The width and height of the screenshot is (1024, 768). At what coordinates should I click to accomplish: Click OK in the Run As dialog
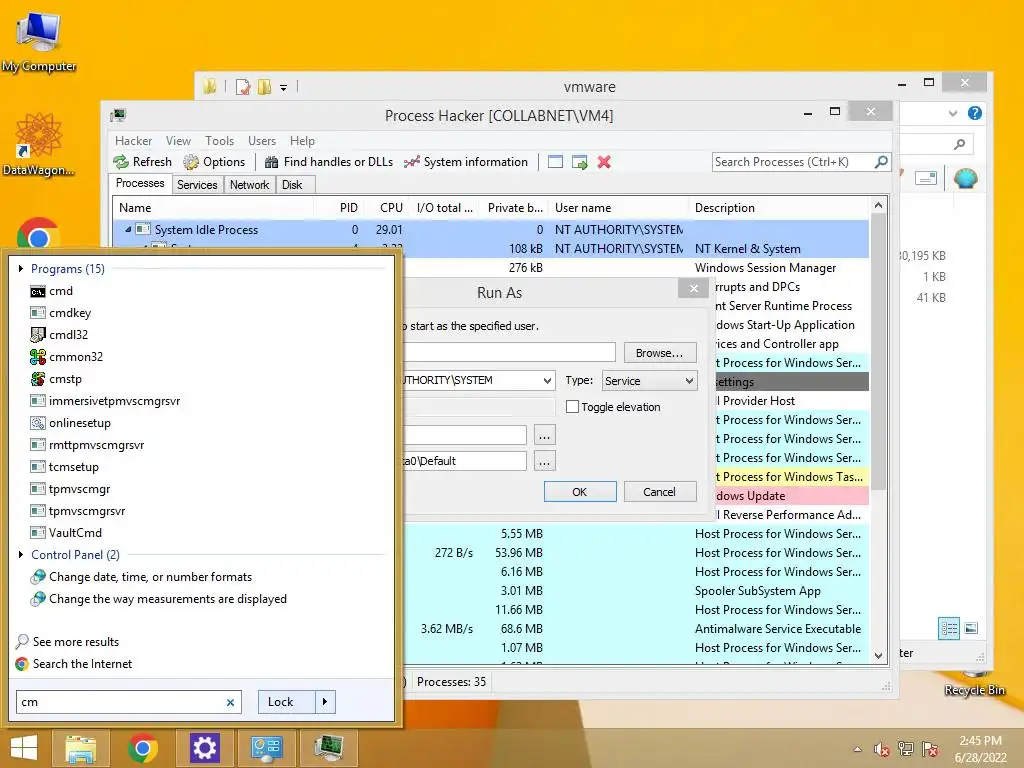pos(580,492)
